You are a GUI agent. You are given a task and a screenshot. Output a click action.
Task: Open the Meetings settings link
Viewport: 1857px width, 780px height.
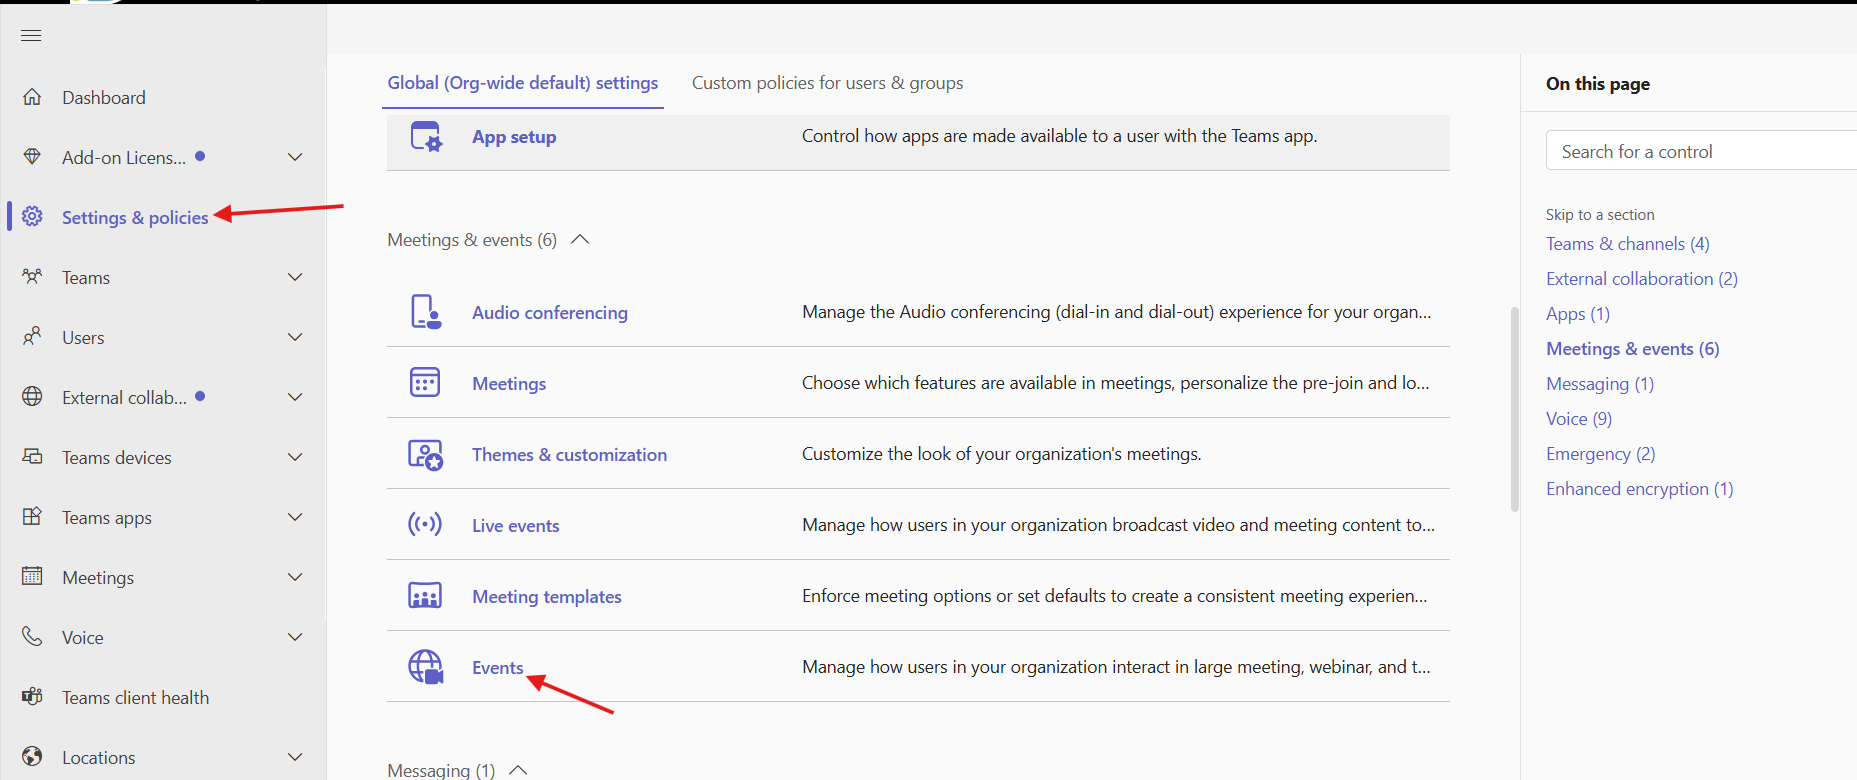point(509,384)
